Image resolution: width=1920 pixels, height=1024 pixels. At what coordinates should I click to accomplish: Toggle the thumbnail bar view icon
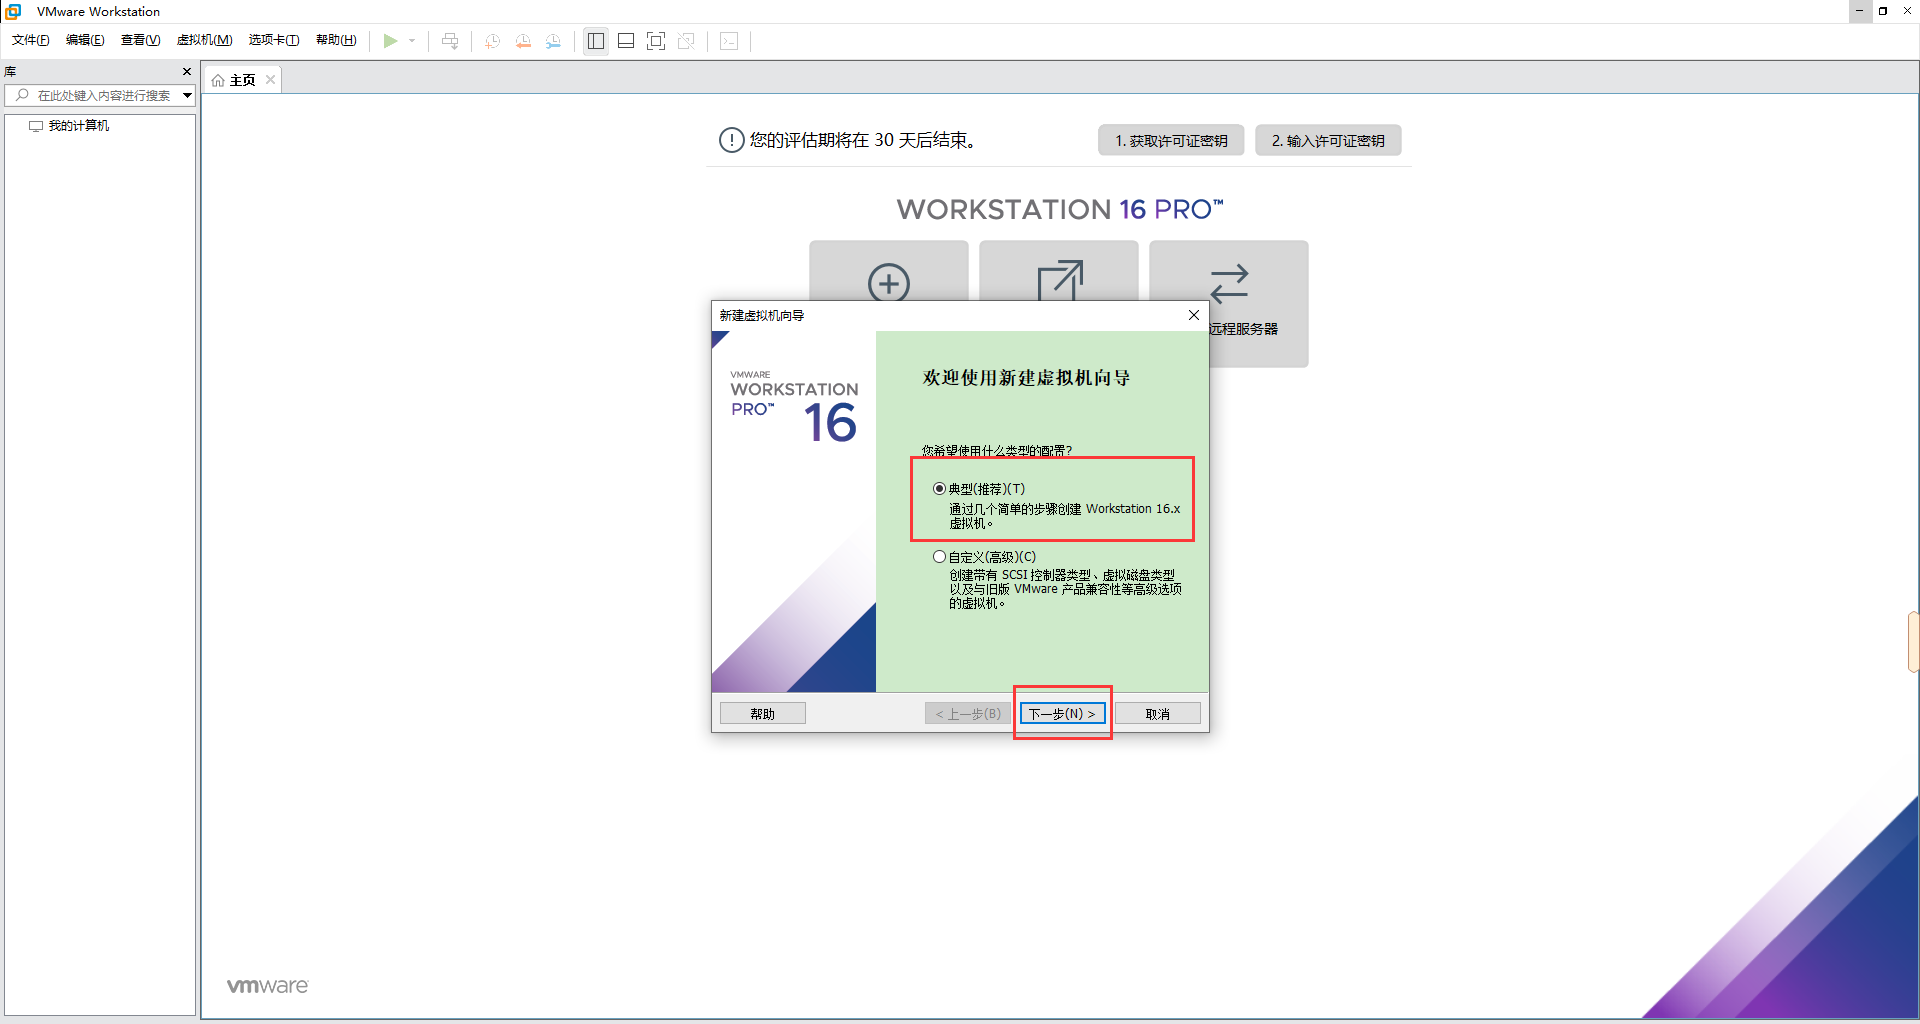click(626, 41)
